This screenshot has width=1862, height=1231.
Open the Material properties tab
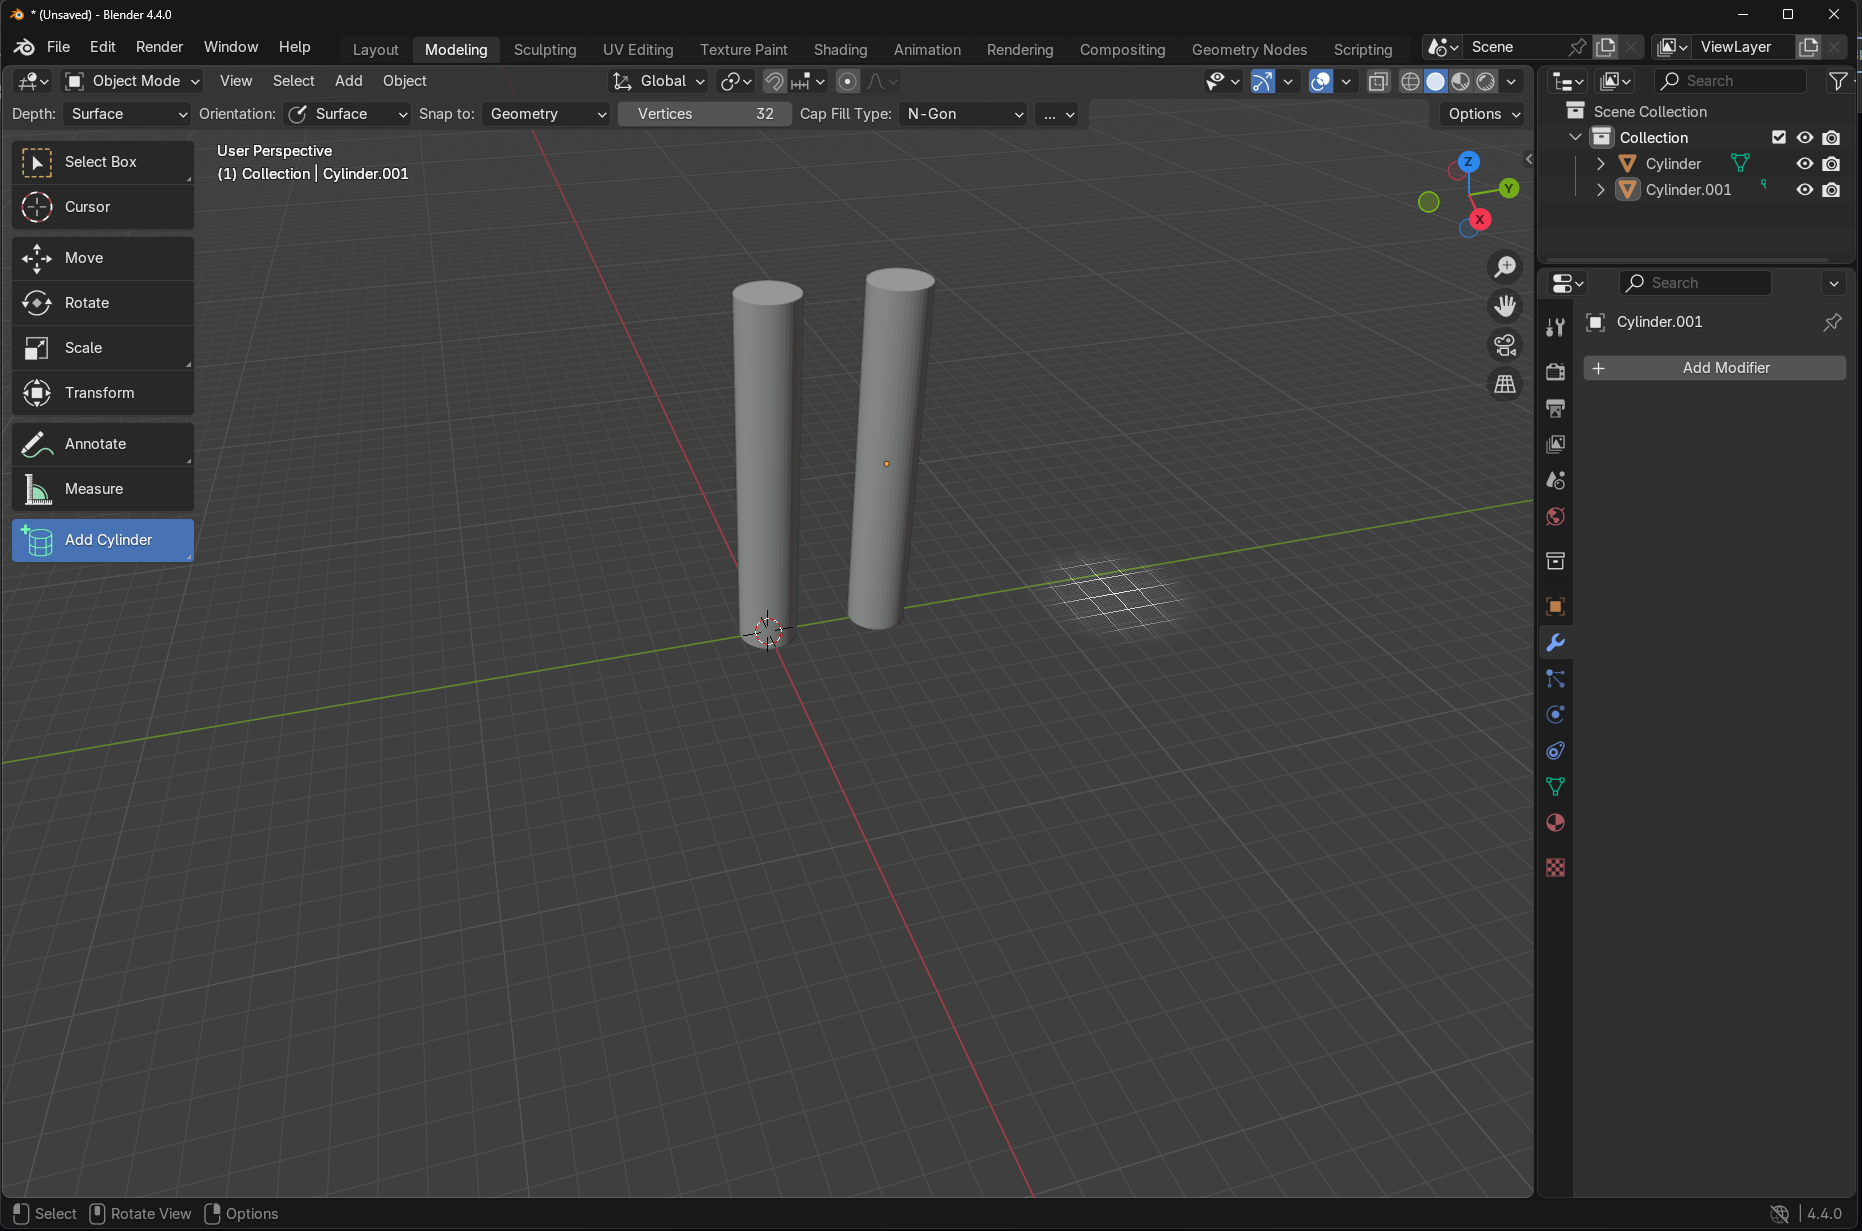tap(1555, 823)
